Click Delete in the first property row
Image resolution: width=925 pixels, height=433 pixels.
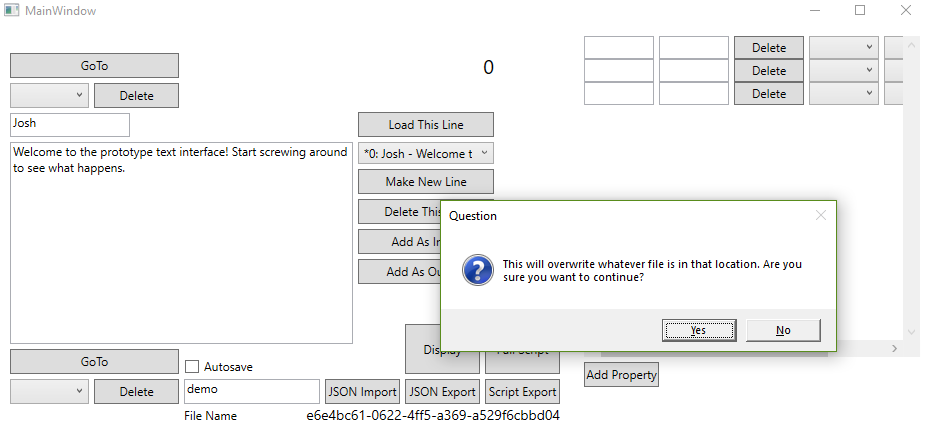(x=768, y=48)
